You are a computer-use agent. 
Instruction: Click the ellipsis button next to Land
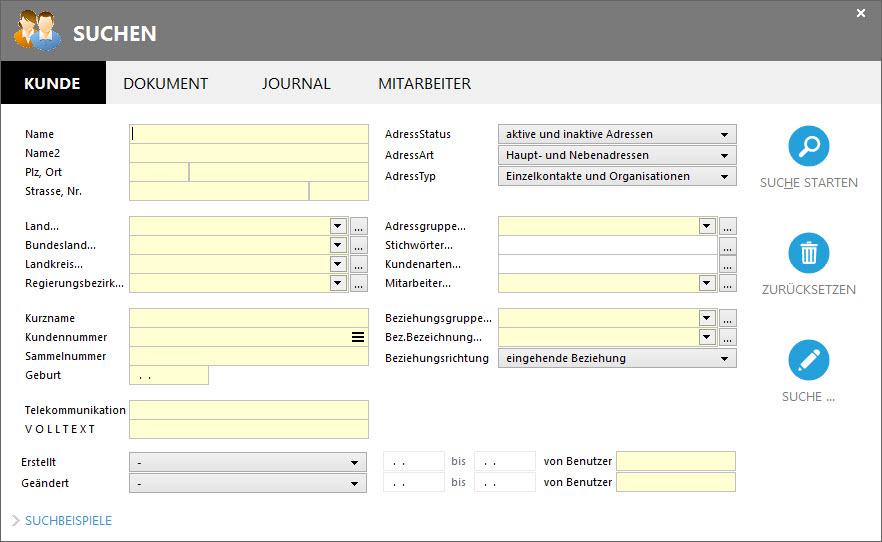point(359,227)
